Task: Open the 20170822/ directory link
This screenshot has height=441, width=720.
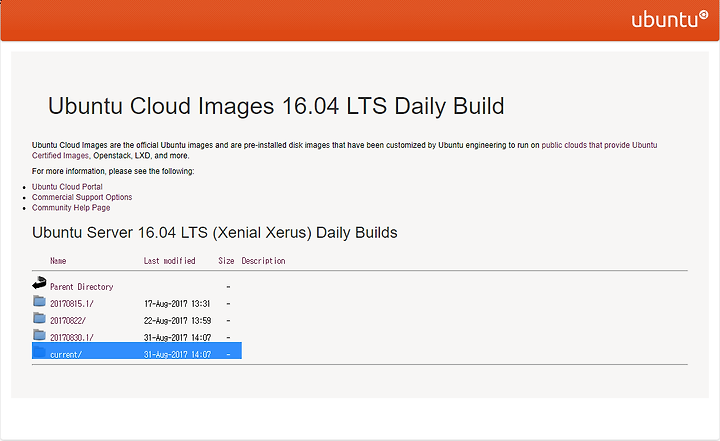Action: [68, 321]
